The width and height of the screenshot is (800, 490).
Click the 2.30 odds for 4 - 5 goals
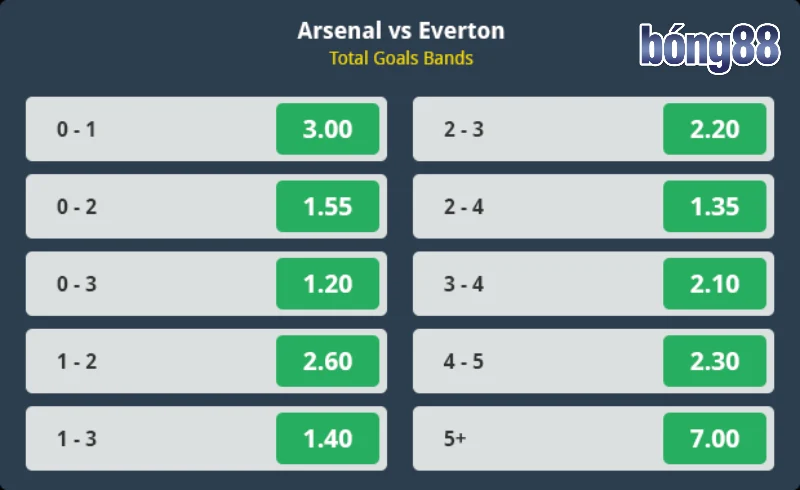[714, 361]
